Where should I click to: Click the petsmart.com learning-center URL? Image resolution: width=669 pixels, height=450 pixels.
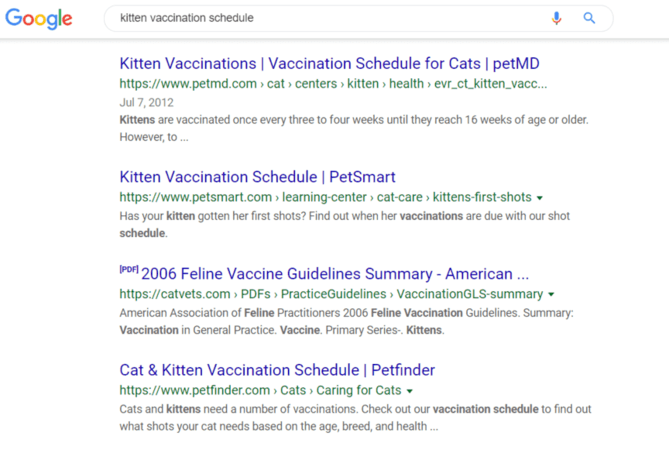point(326,197)
